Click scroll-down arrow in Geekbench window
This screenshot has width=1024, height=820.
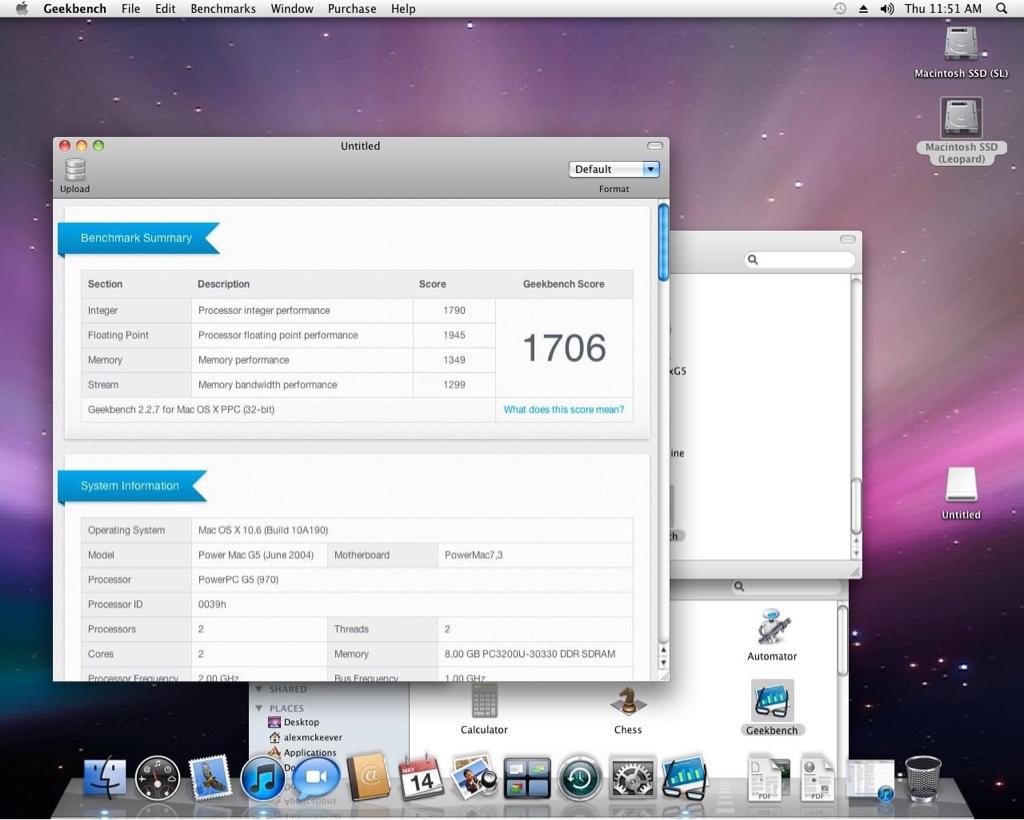pyautogui.click(x=664, y=663)
